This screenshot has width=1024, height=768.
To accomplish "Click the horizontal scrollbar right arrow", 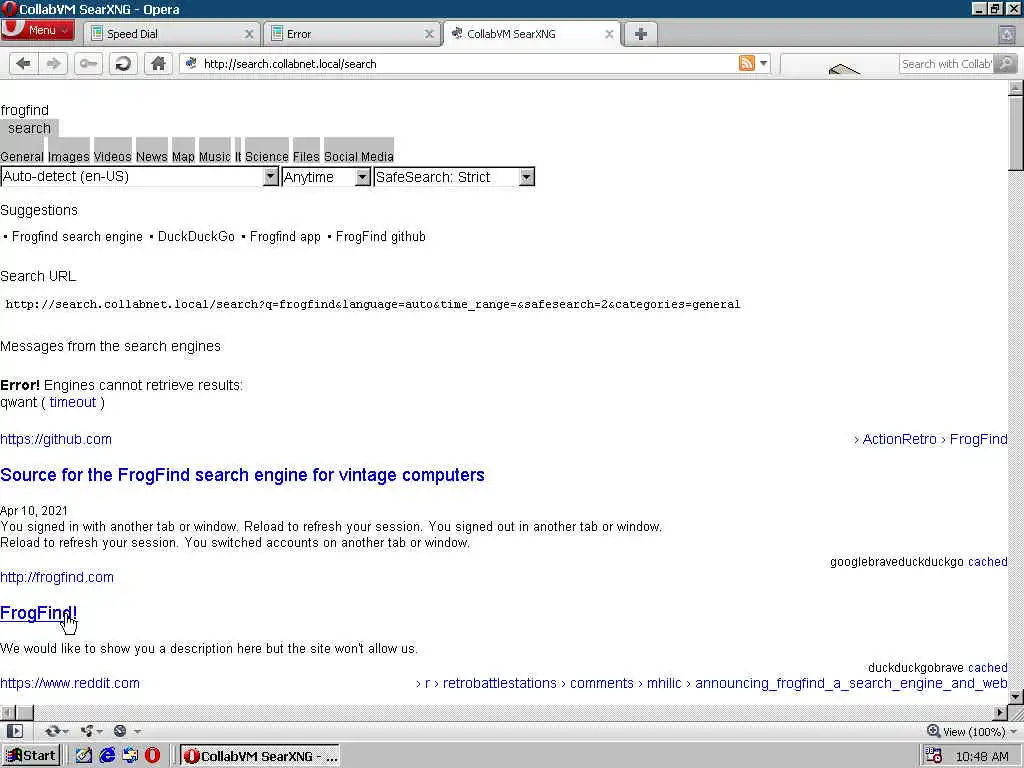I will click(1000, 712).
